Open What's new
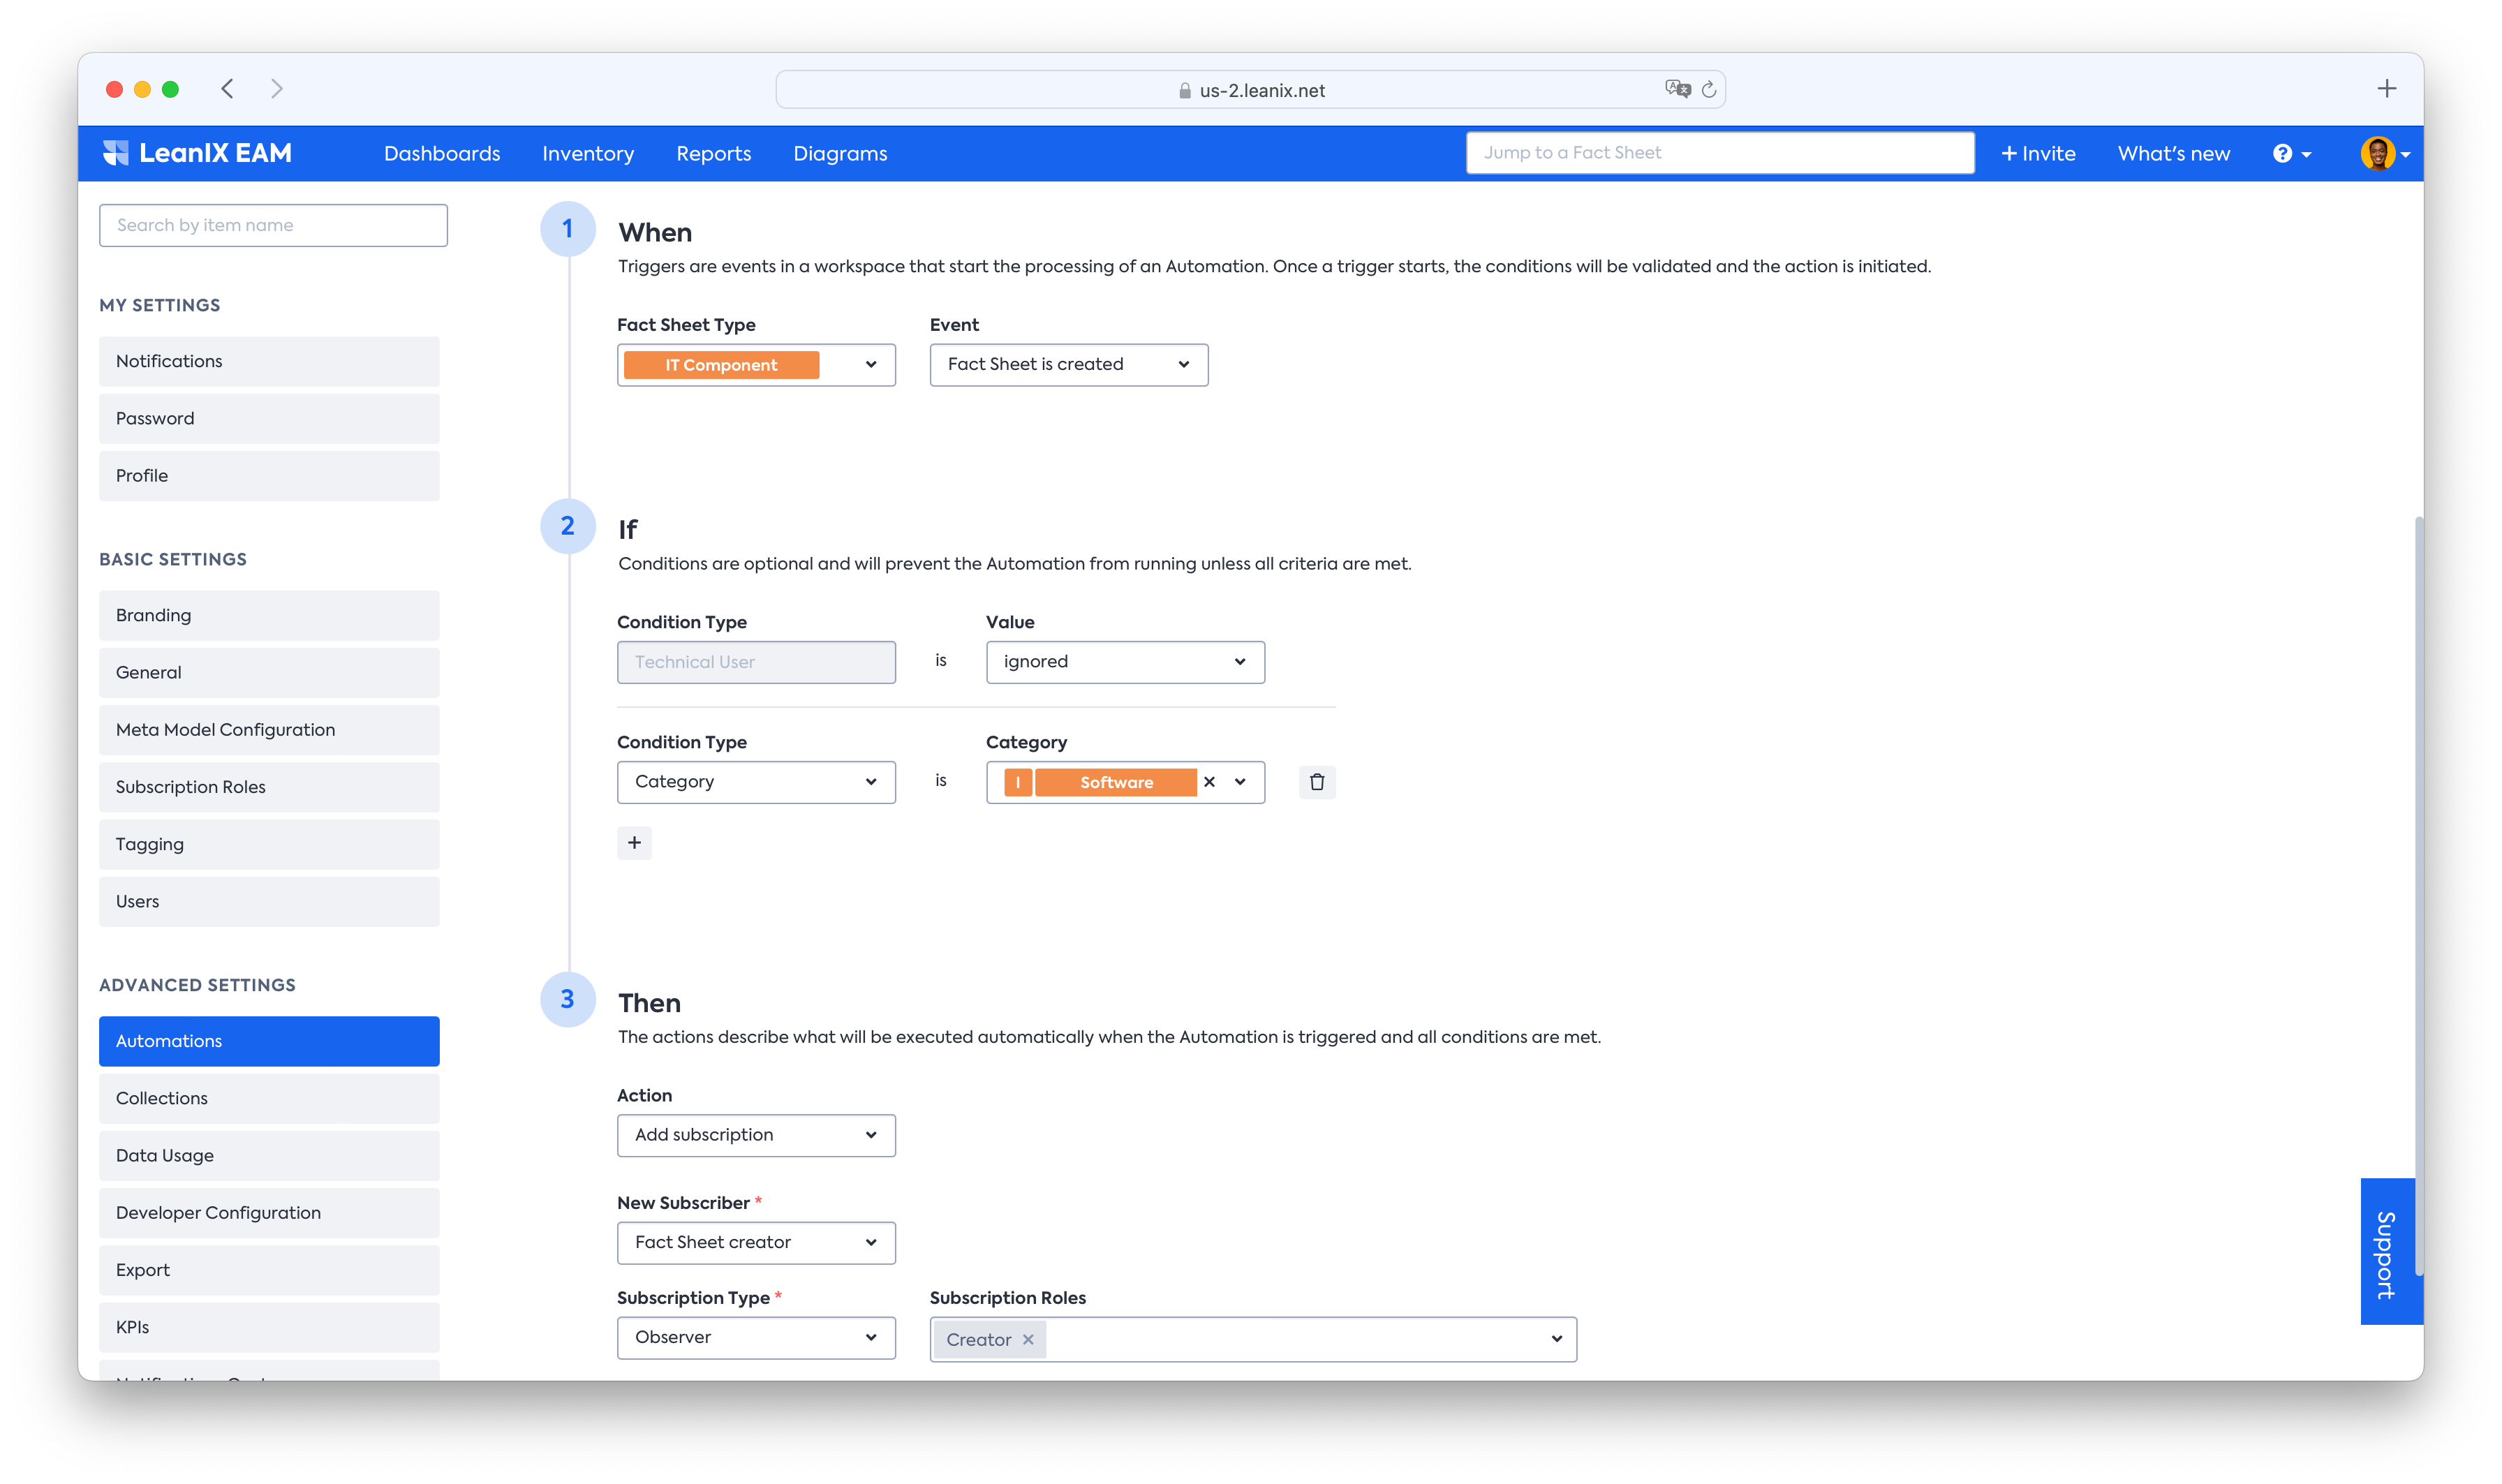Image resolution: width=2502 pixels, height=1484 pixels. pyautogui.click(x=2173, y=154)
